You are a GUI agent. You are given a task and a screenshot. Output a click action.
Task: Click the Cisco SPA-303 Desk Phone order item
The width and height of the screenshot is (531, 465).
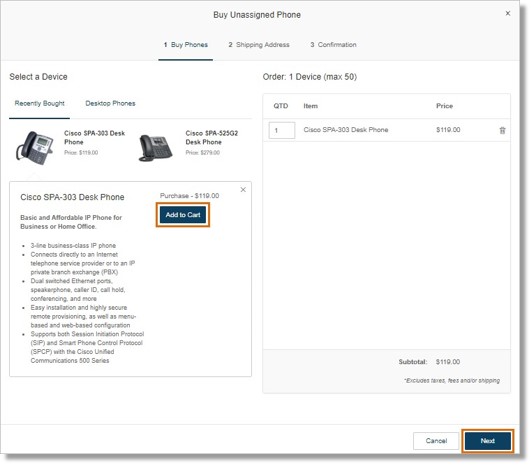coord(346,130)
